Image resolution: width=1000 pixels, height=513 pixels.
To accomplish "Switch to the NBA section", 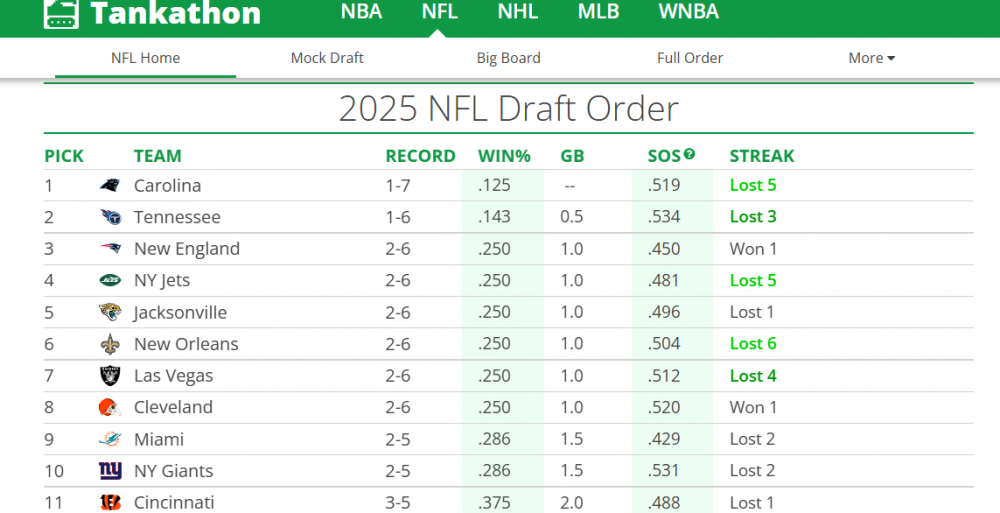I will click(x=361, y=12).
